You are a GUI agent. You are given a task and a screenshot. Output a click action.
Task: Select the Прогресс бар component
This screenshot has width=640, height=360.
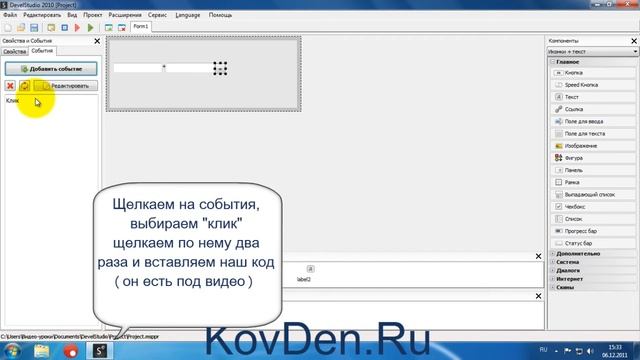[x=593, y=231]
